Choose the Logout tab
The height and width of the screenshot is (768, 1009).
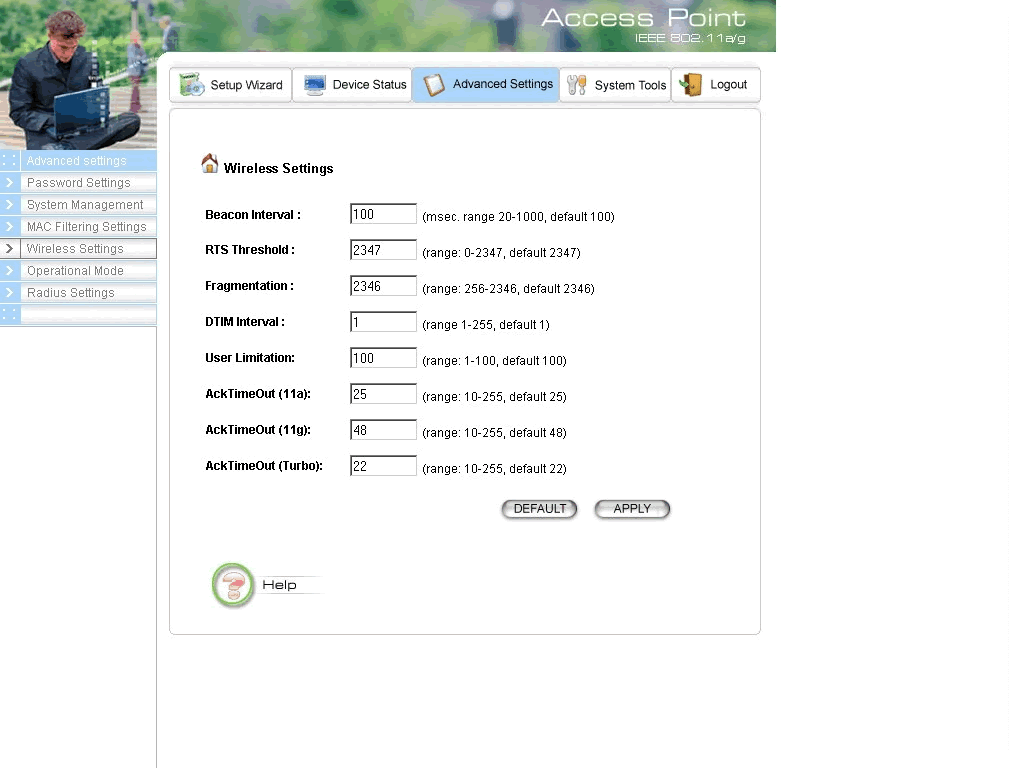point(716,85)
